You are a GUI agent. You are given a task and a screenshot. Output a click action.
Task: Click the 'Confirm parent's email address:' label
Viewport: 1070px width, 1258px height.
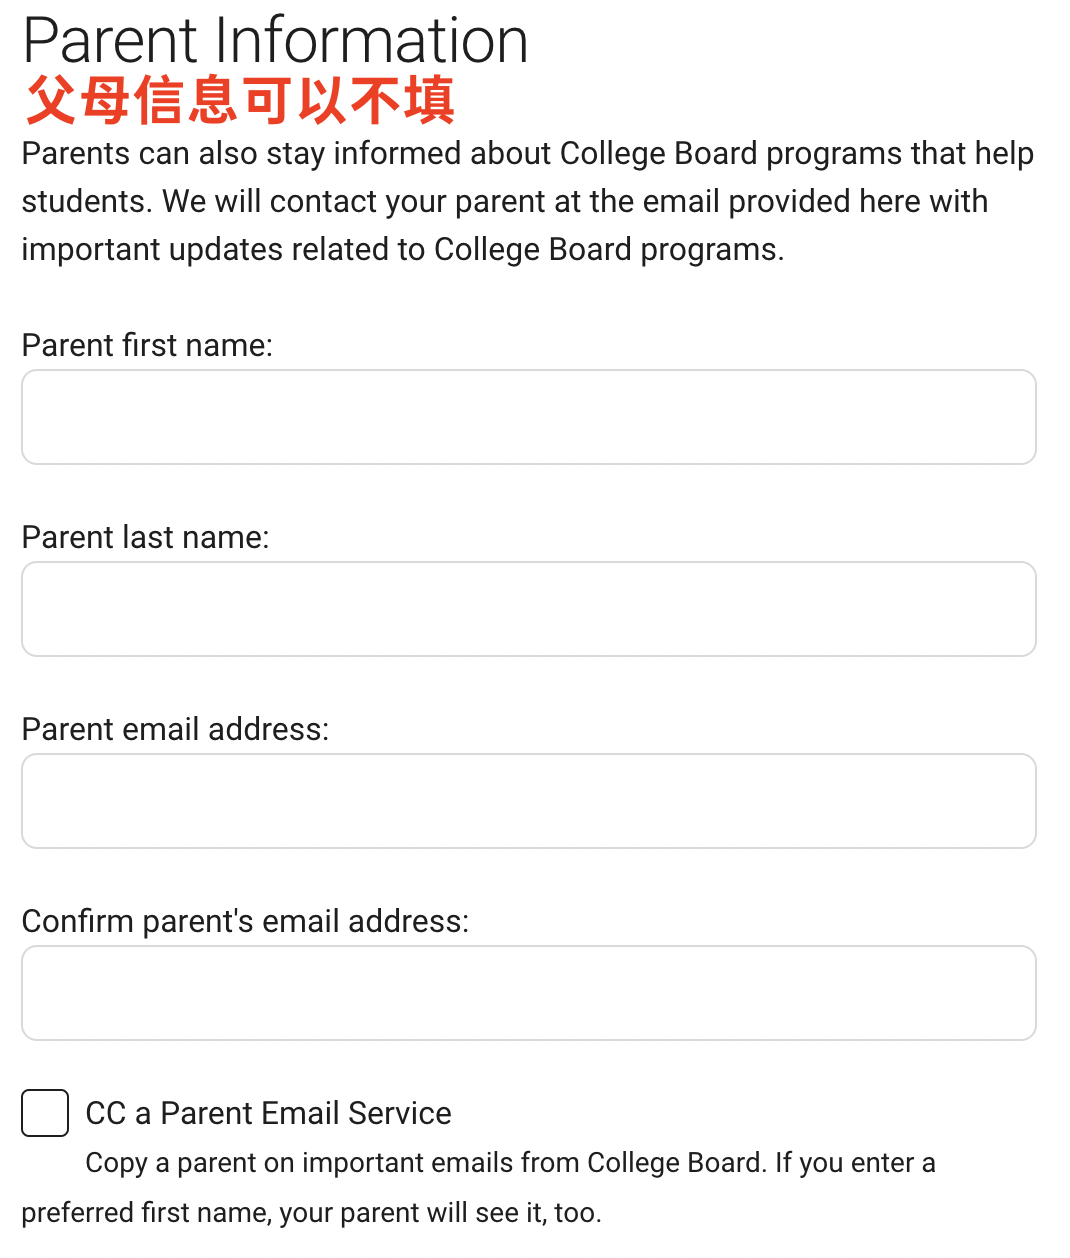pos(245,921)
